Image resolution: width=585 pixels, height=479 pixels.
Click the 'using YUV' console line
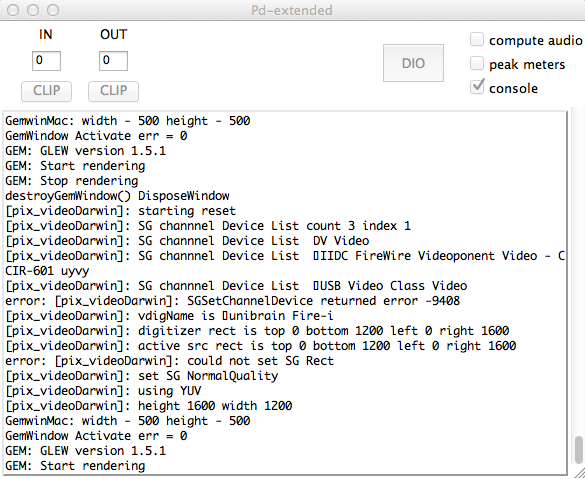pyautogui.click(x=103, y=391)
